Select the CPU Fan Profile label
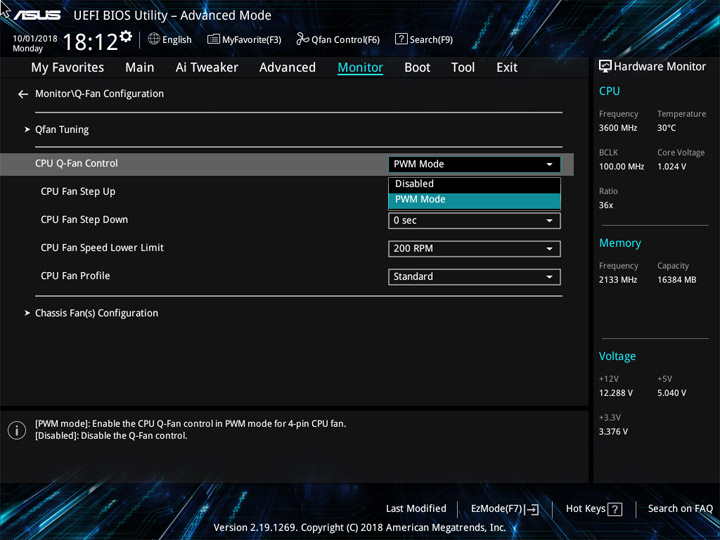 coord(75,276)
